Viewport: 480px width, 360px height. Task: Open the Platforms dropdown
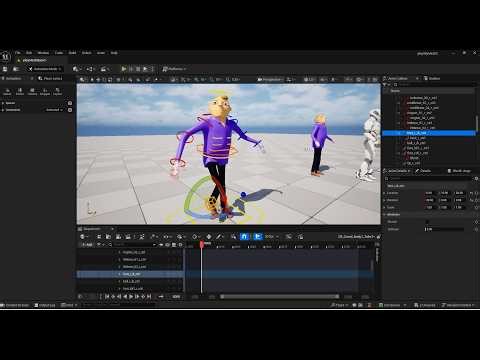[174, 69]
